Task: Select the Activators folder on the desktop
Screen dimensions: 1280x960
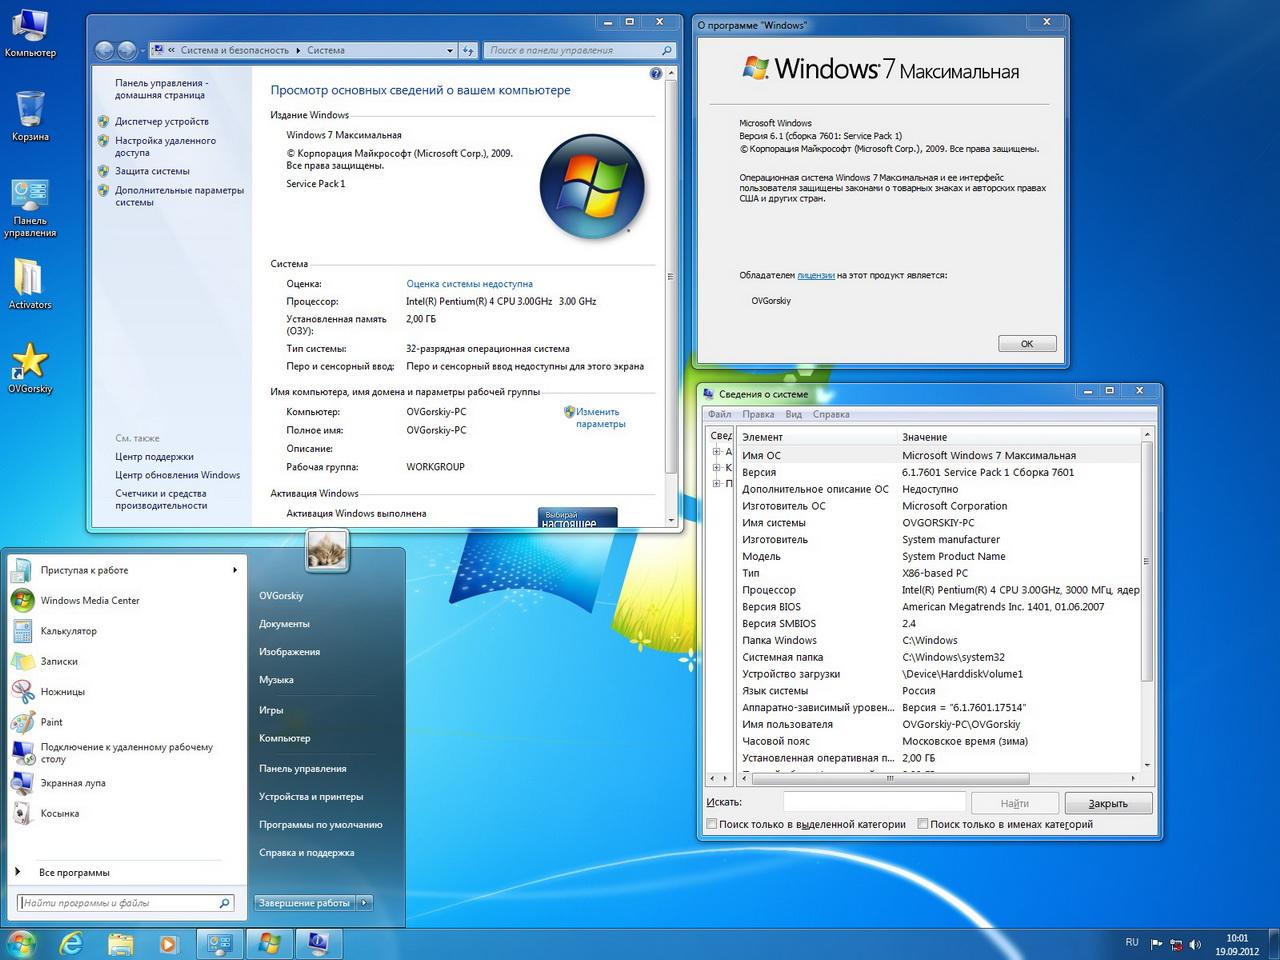Action: click(x=30, y=283)
